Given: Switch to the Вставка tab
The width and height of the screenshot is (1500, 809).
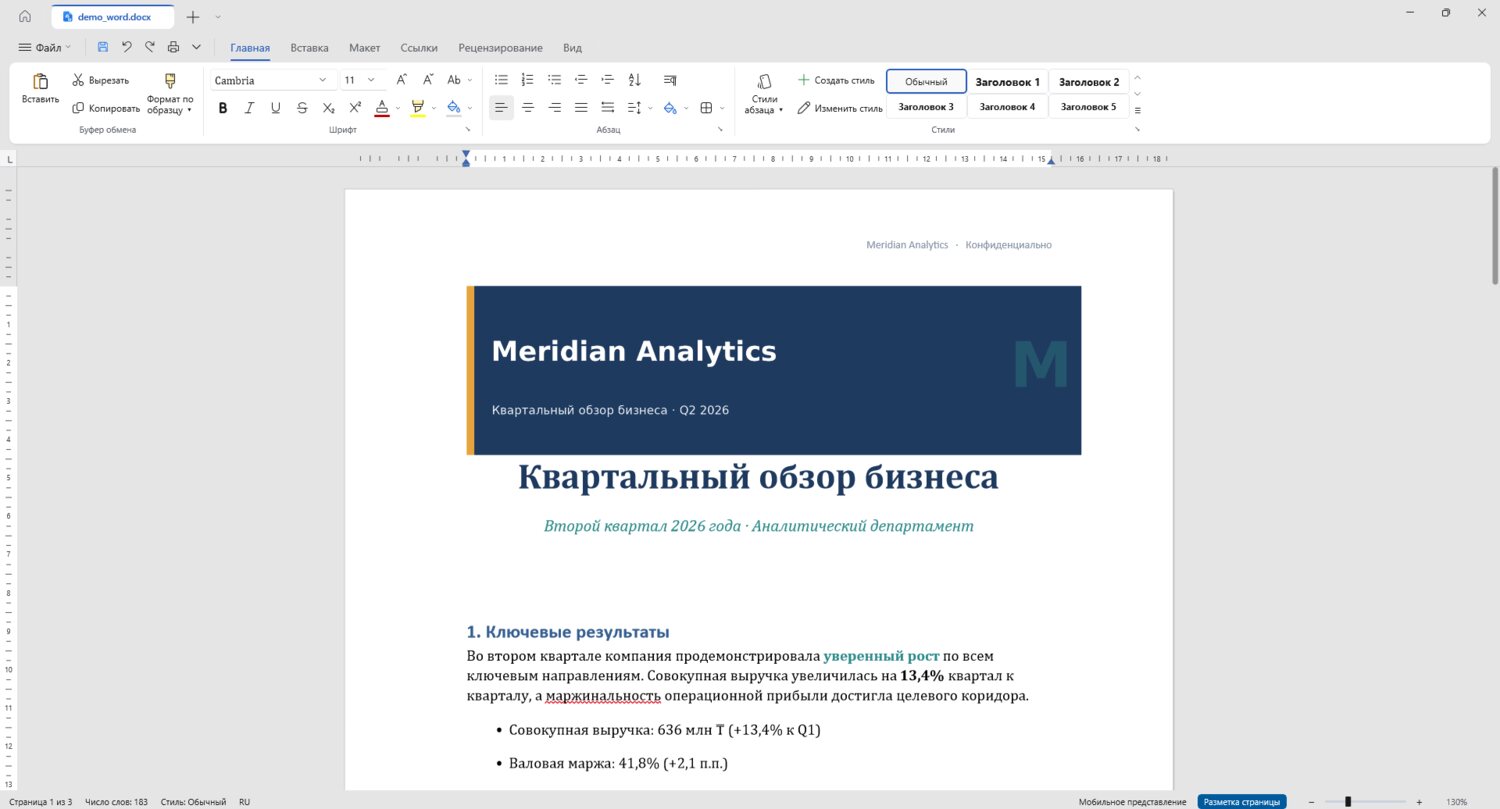Looking at the screenshot, I should coord(309,47).
